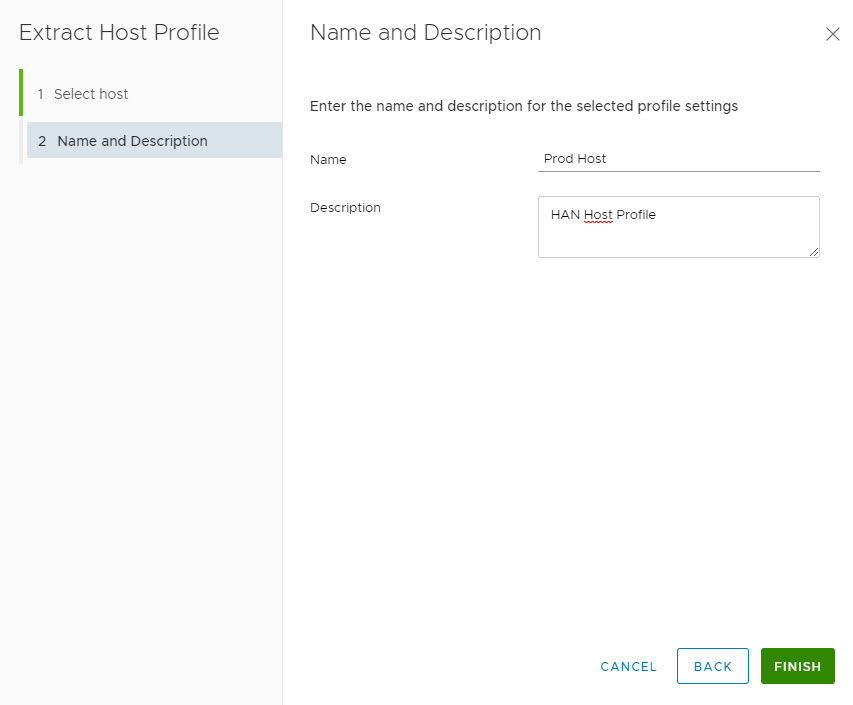
Task: Click step number 2 in sidebar
Action: click(42, 141)
